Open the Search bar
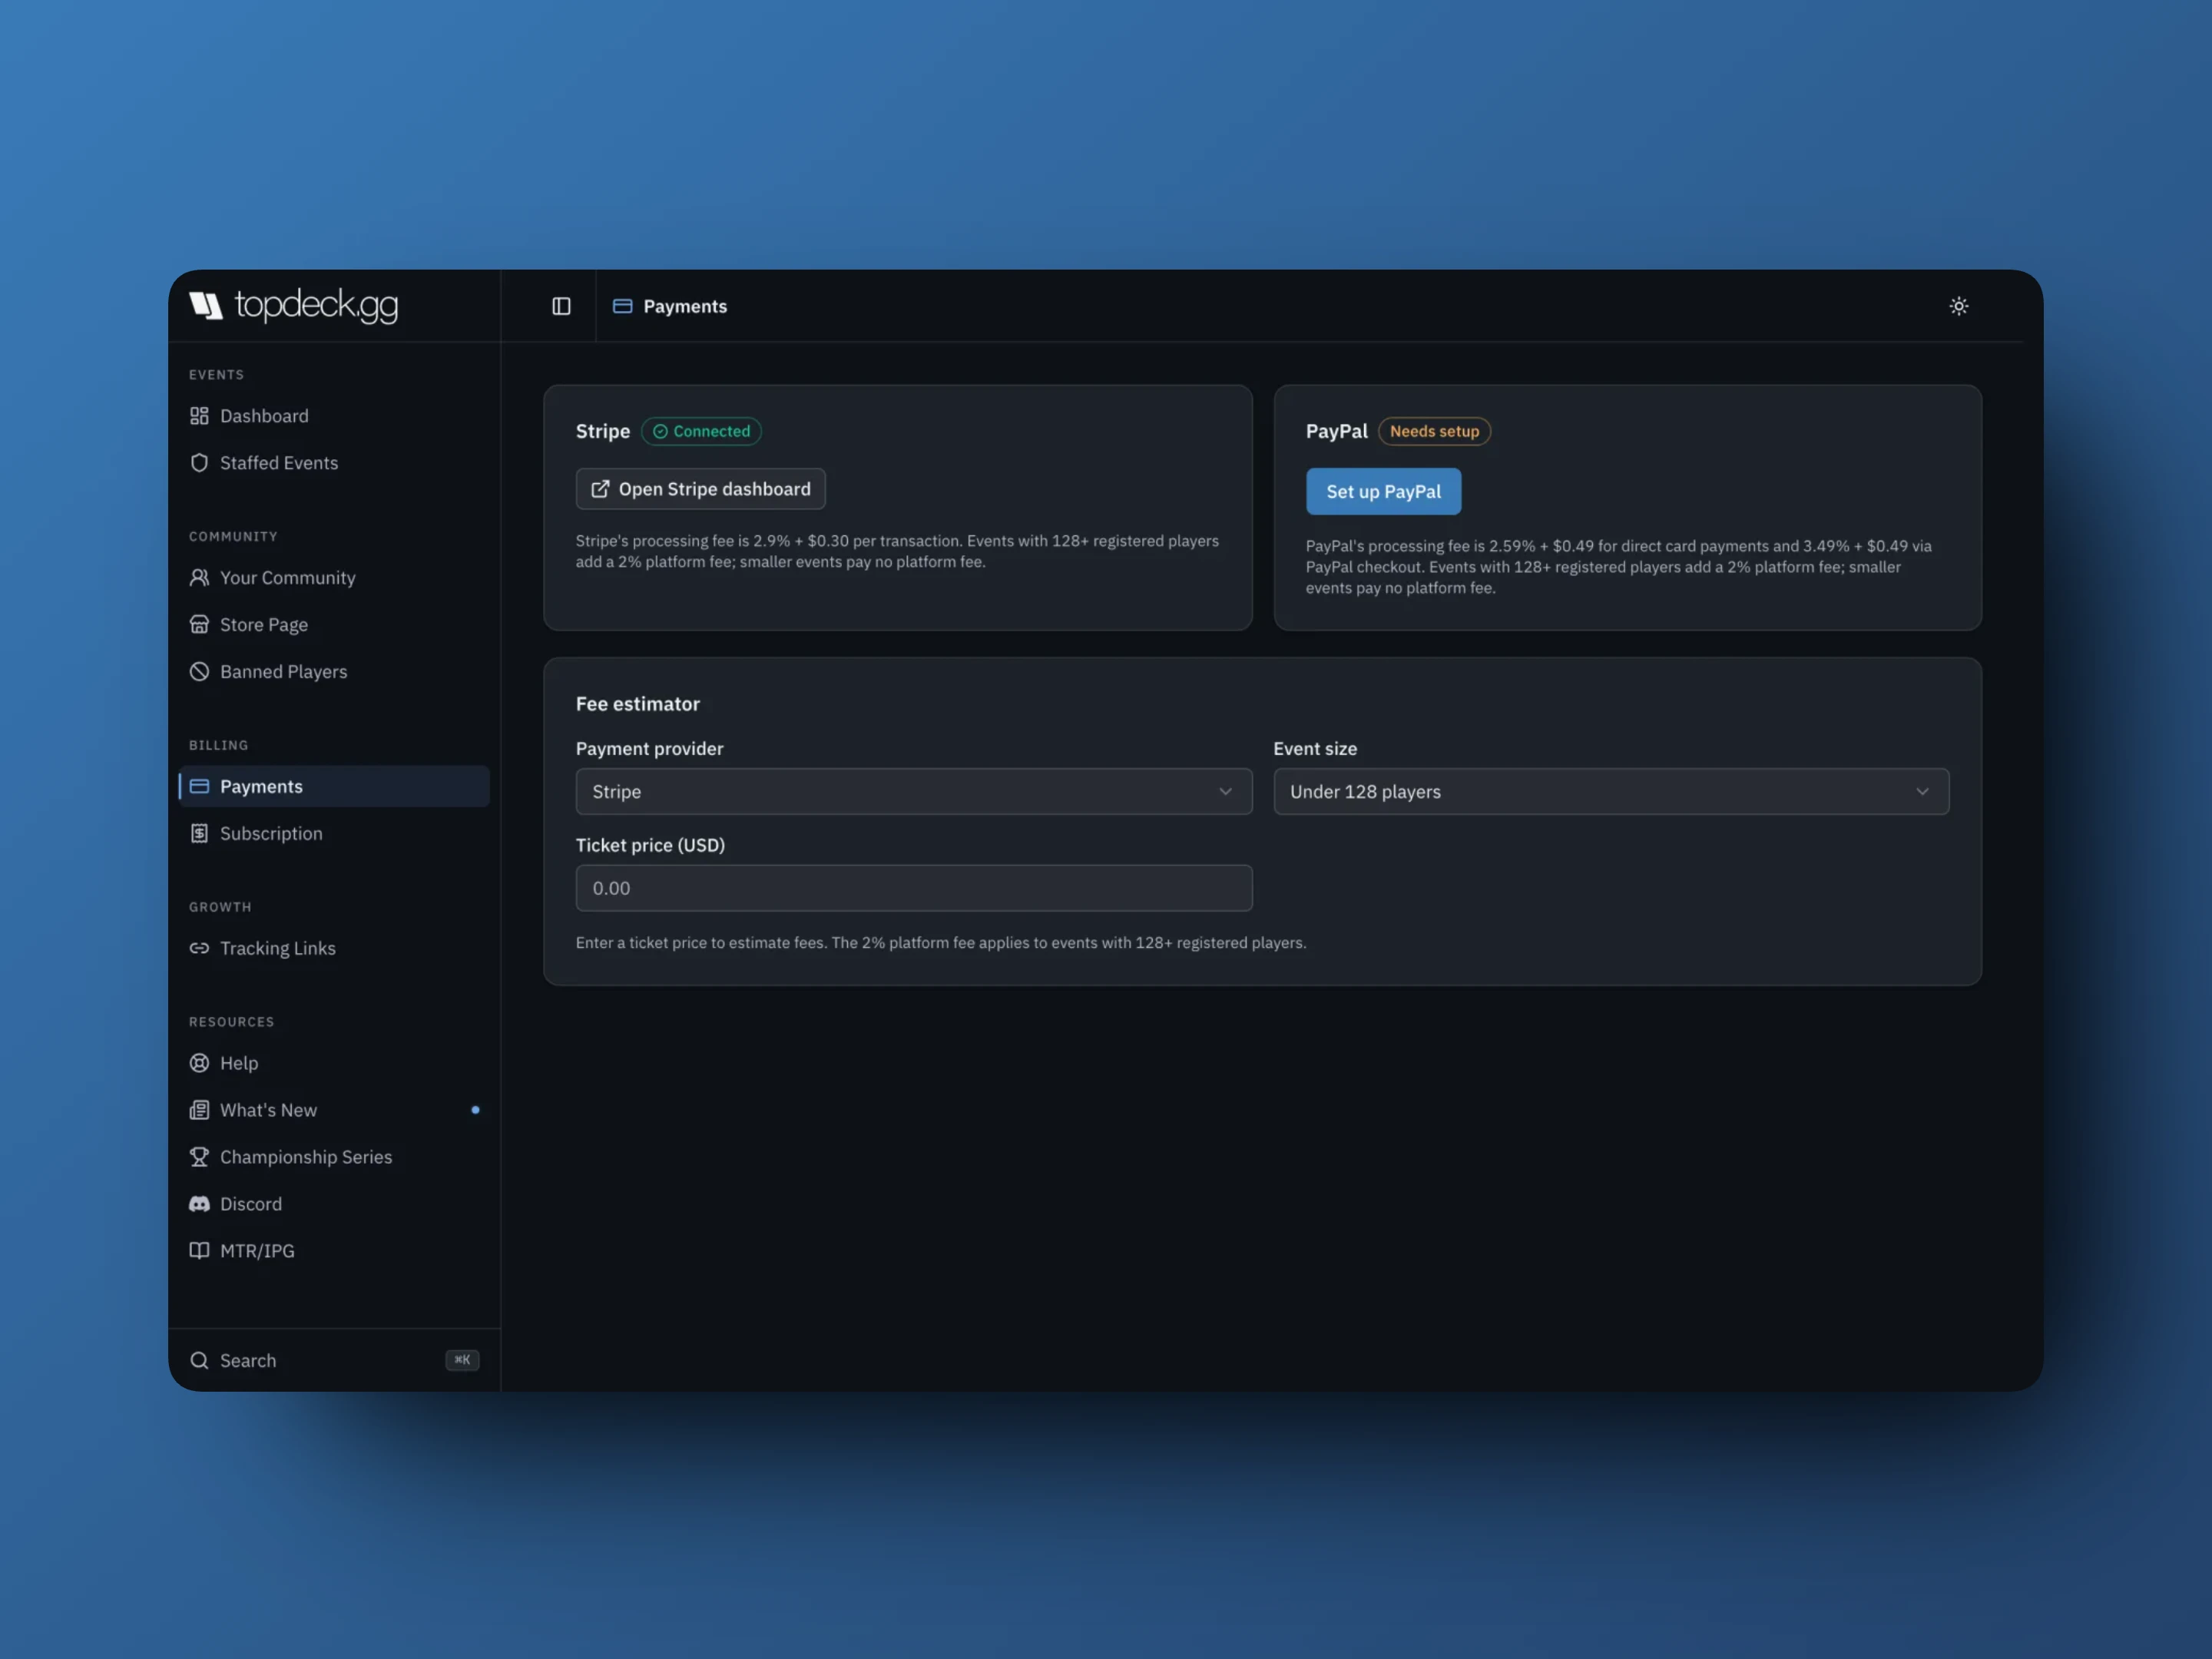 334,1361
